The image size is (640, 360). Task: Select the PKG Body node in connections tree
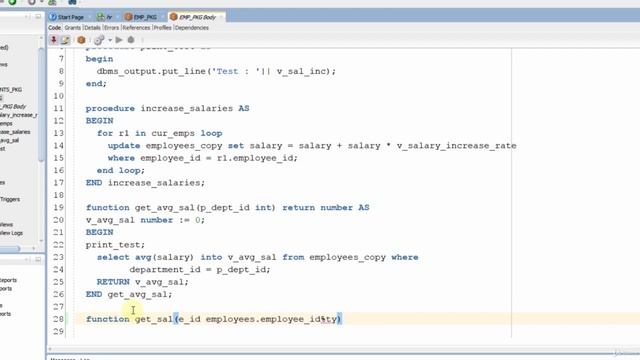tap(13, 107)
